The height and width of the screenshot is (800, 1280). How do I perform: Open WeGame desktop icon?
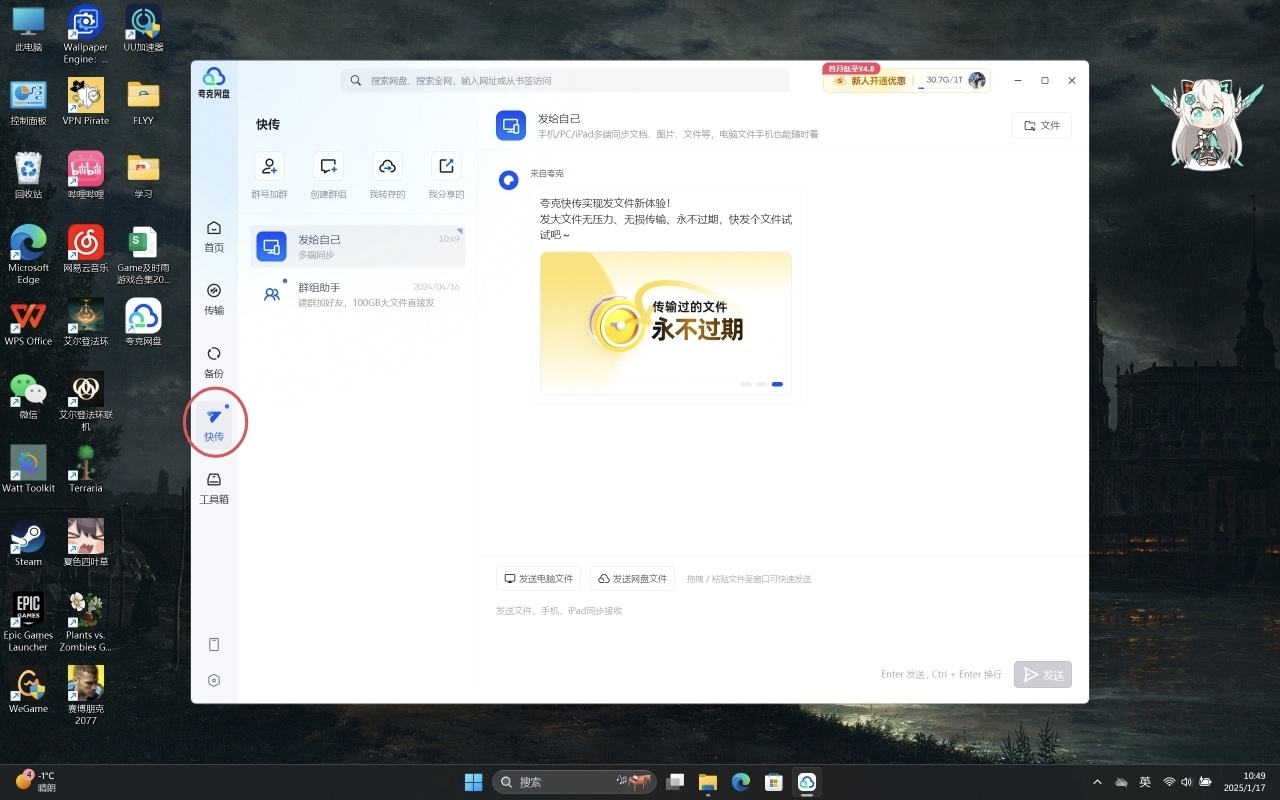point(28,690)
